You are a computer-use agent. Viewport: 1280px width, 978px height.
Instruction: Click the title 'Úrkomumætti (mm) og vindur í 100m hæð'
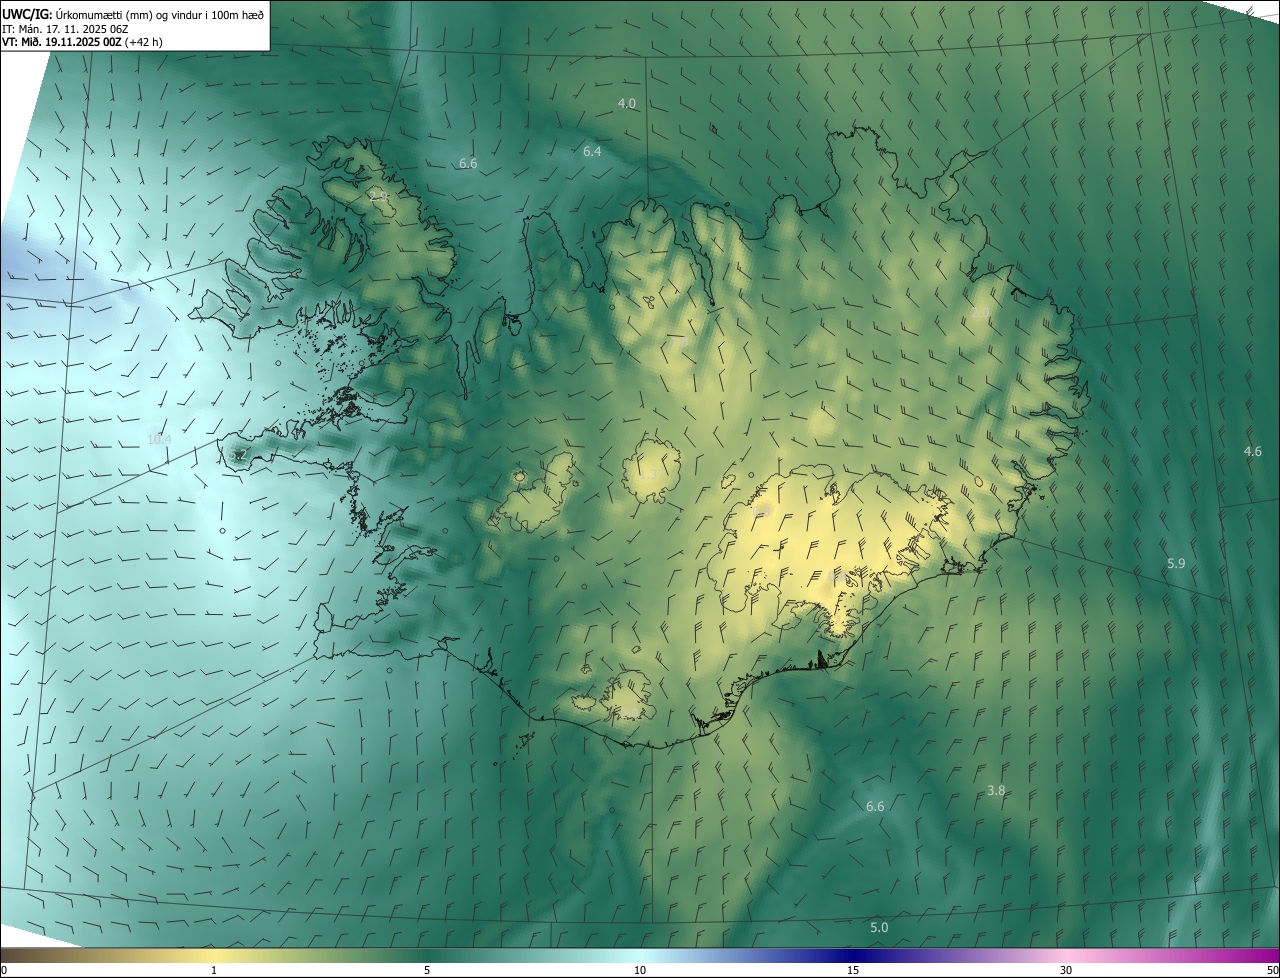pyautogui.click(x=160, y=14)
